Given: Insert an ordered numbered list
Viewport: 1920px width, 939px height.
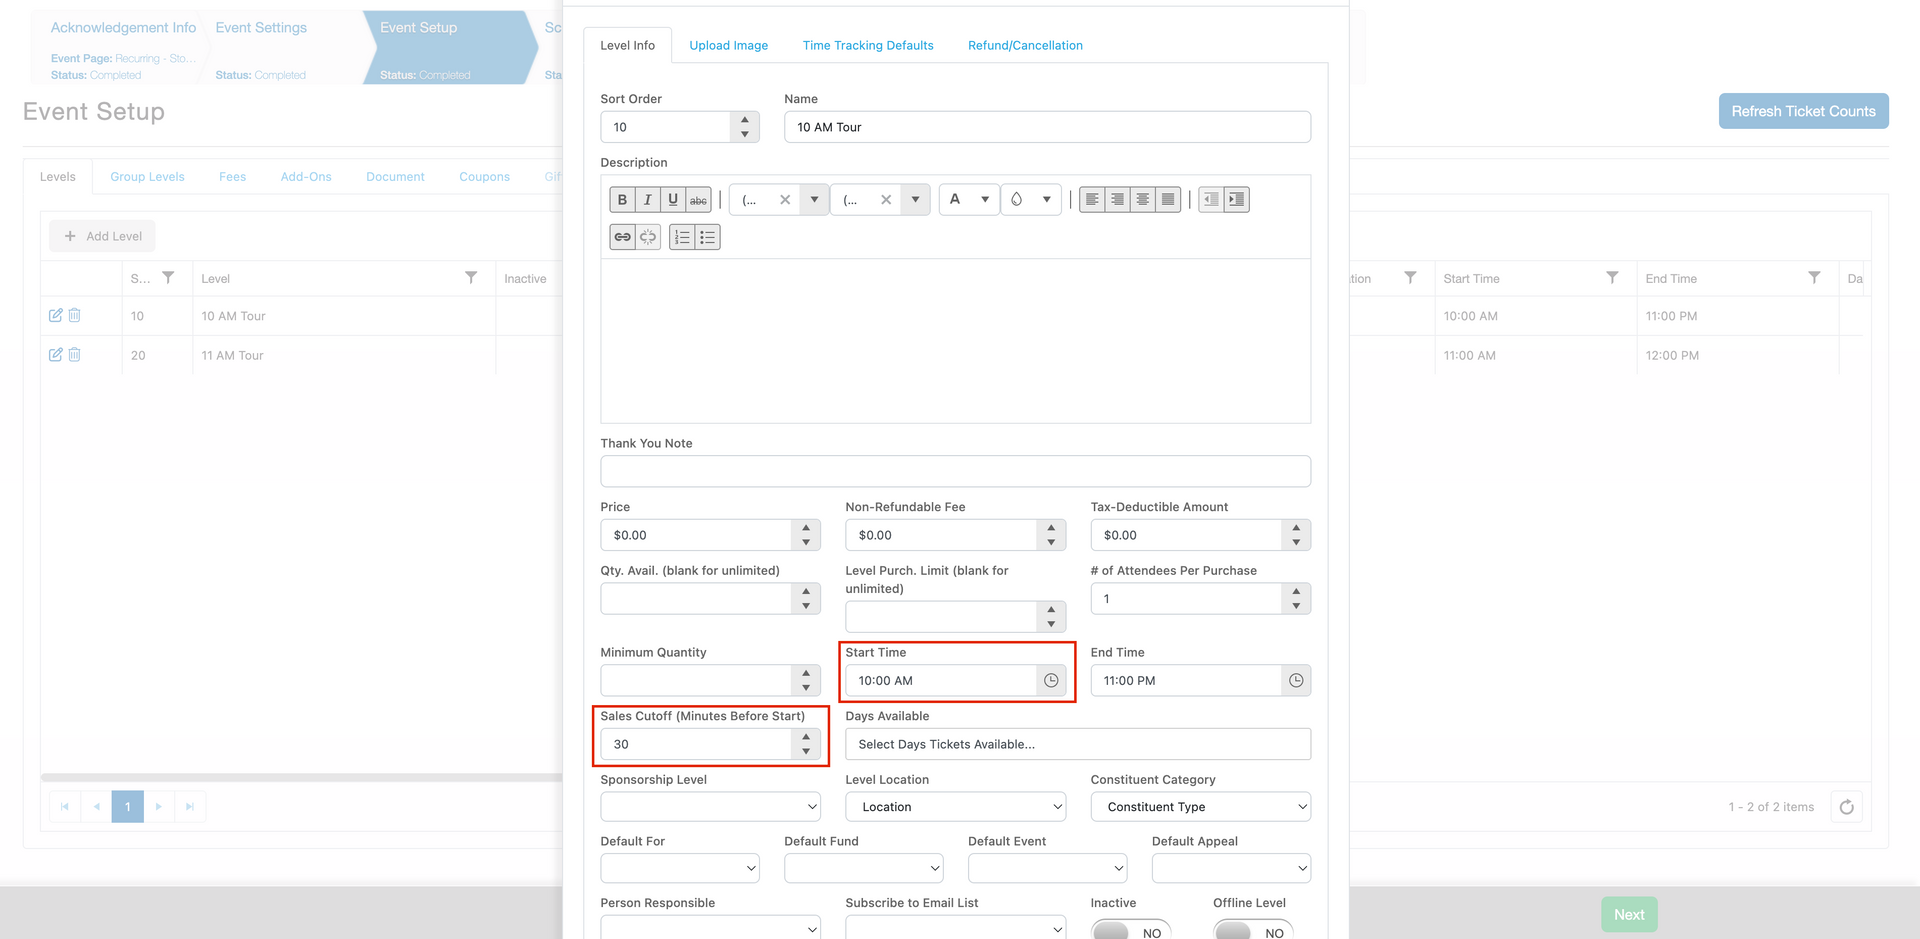Looking at the screenshot, I should pyautogui.click(x=682, y=237).
